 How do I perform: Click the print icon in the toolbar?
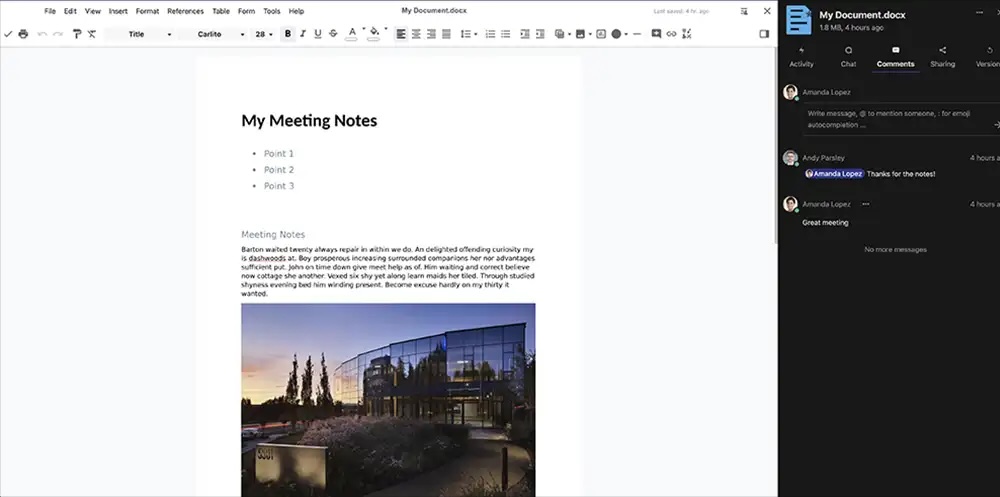(23, 34)
